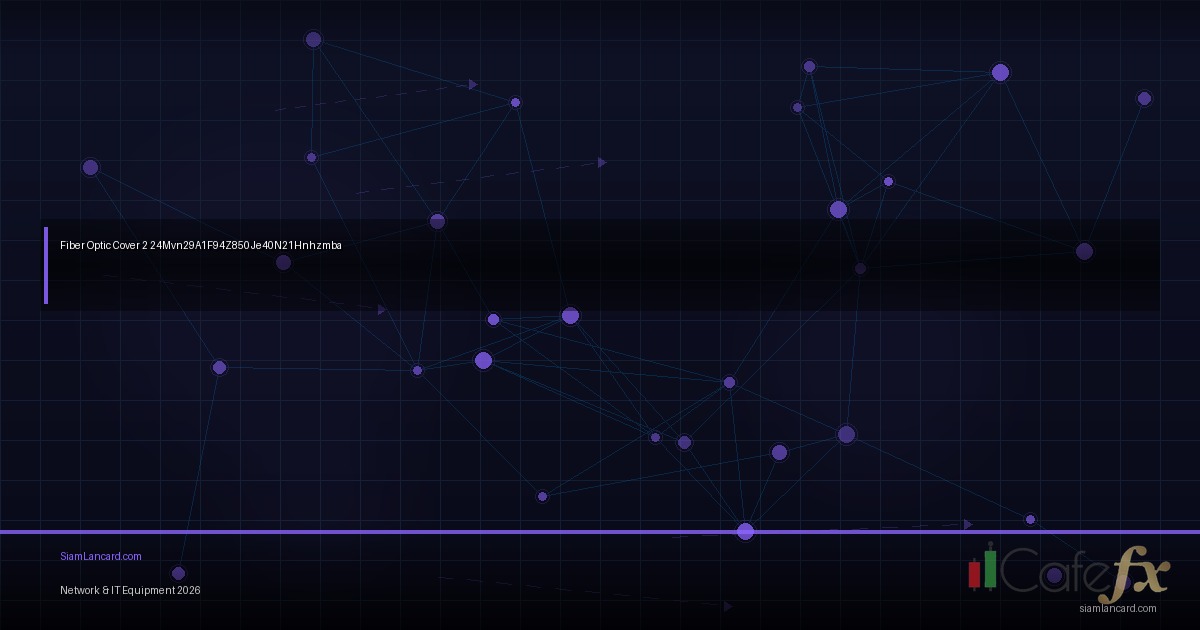1200x630 pixels.
Task: Open the SiamLancard.com link
Action: click(100, 556)
